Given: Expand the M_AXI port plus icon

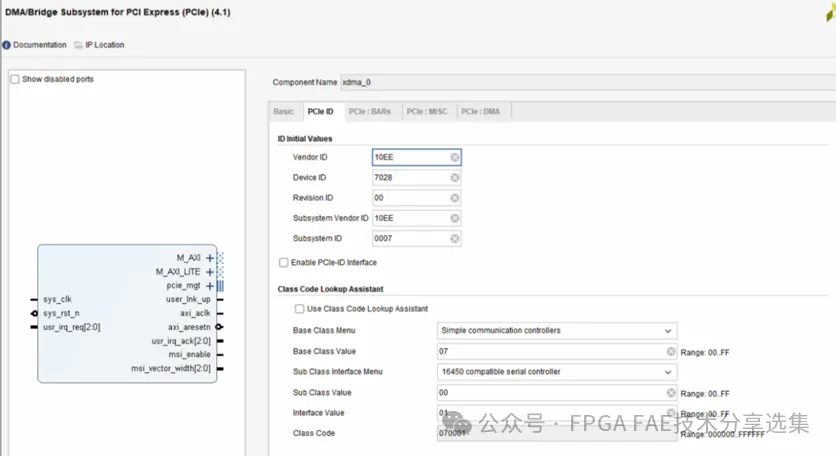Looking at the screenshot, I should (x=210, y=258).
